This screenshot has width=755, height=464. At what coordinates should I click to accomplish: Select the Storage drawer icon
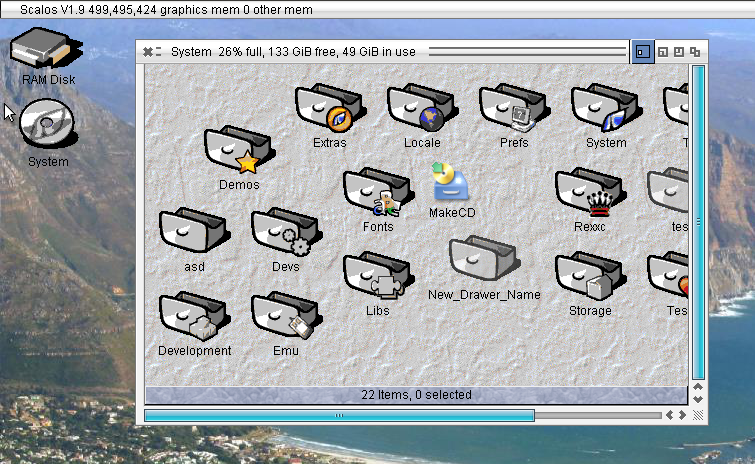[x=590, y=278]
